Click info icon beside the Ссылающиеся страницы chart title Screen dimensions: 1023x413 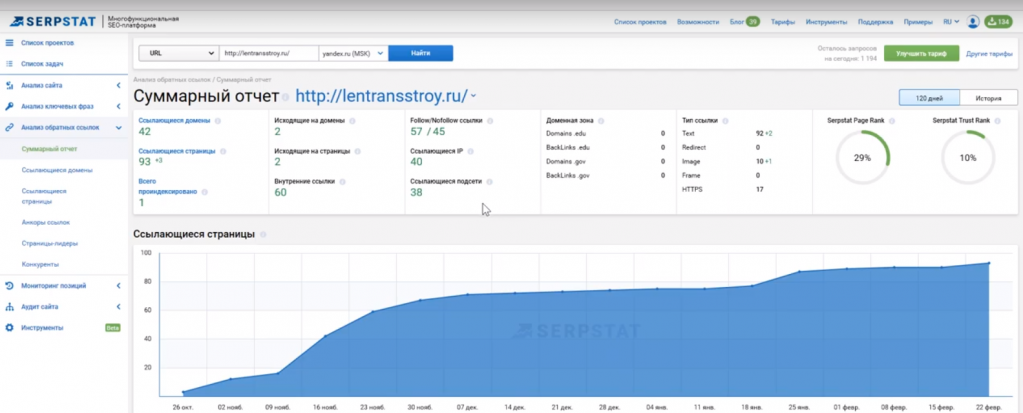263,235
